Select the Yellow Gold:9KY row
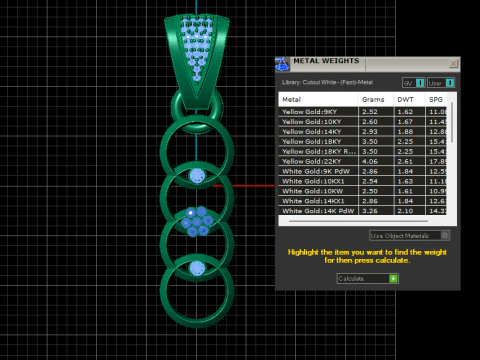 [x=363, y=112]
